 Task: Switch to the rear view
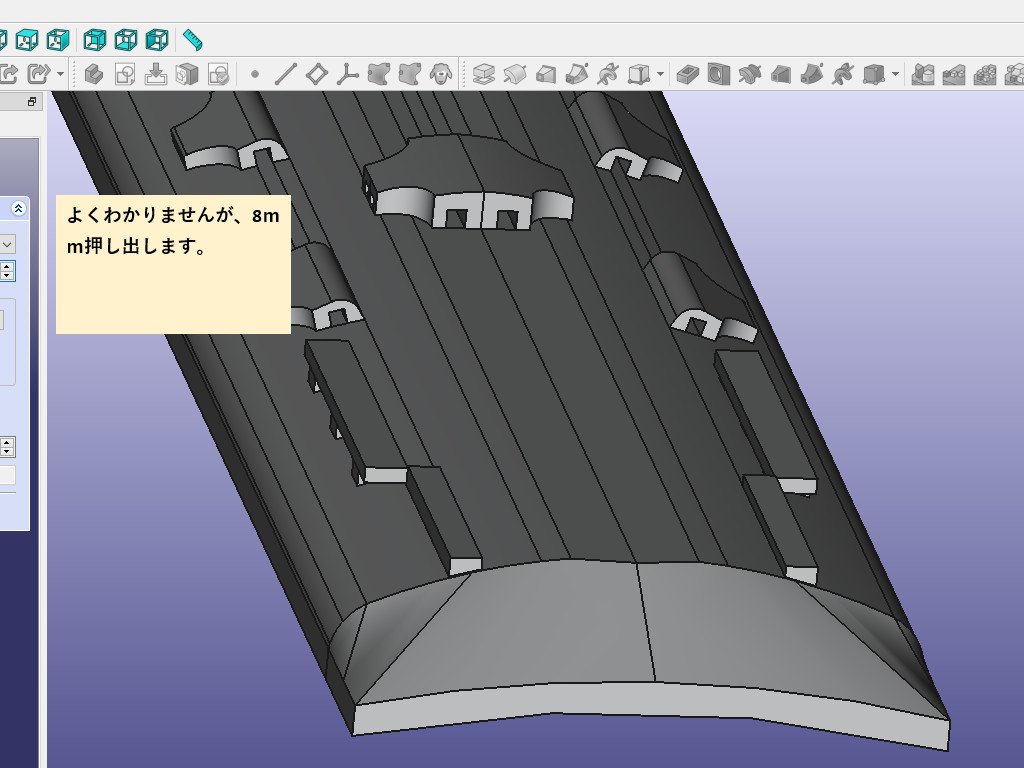(94, 40)
